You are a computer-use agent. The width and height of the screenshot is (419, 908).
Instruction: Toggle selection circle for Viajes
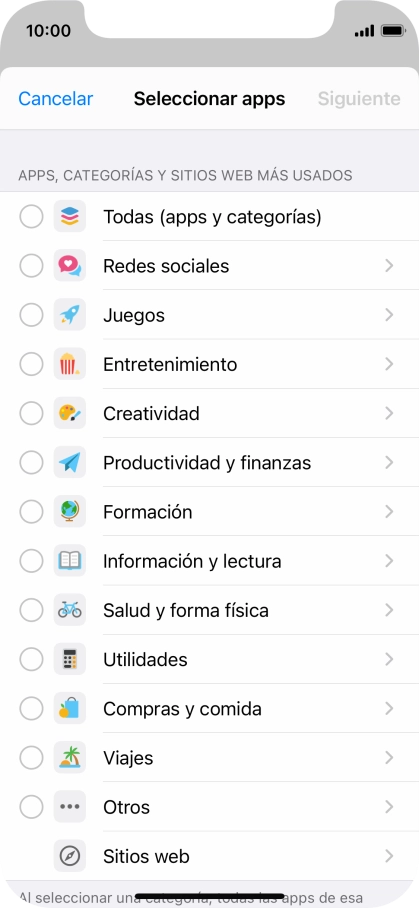(x=31, y=758)
